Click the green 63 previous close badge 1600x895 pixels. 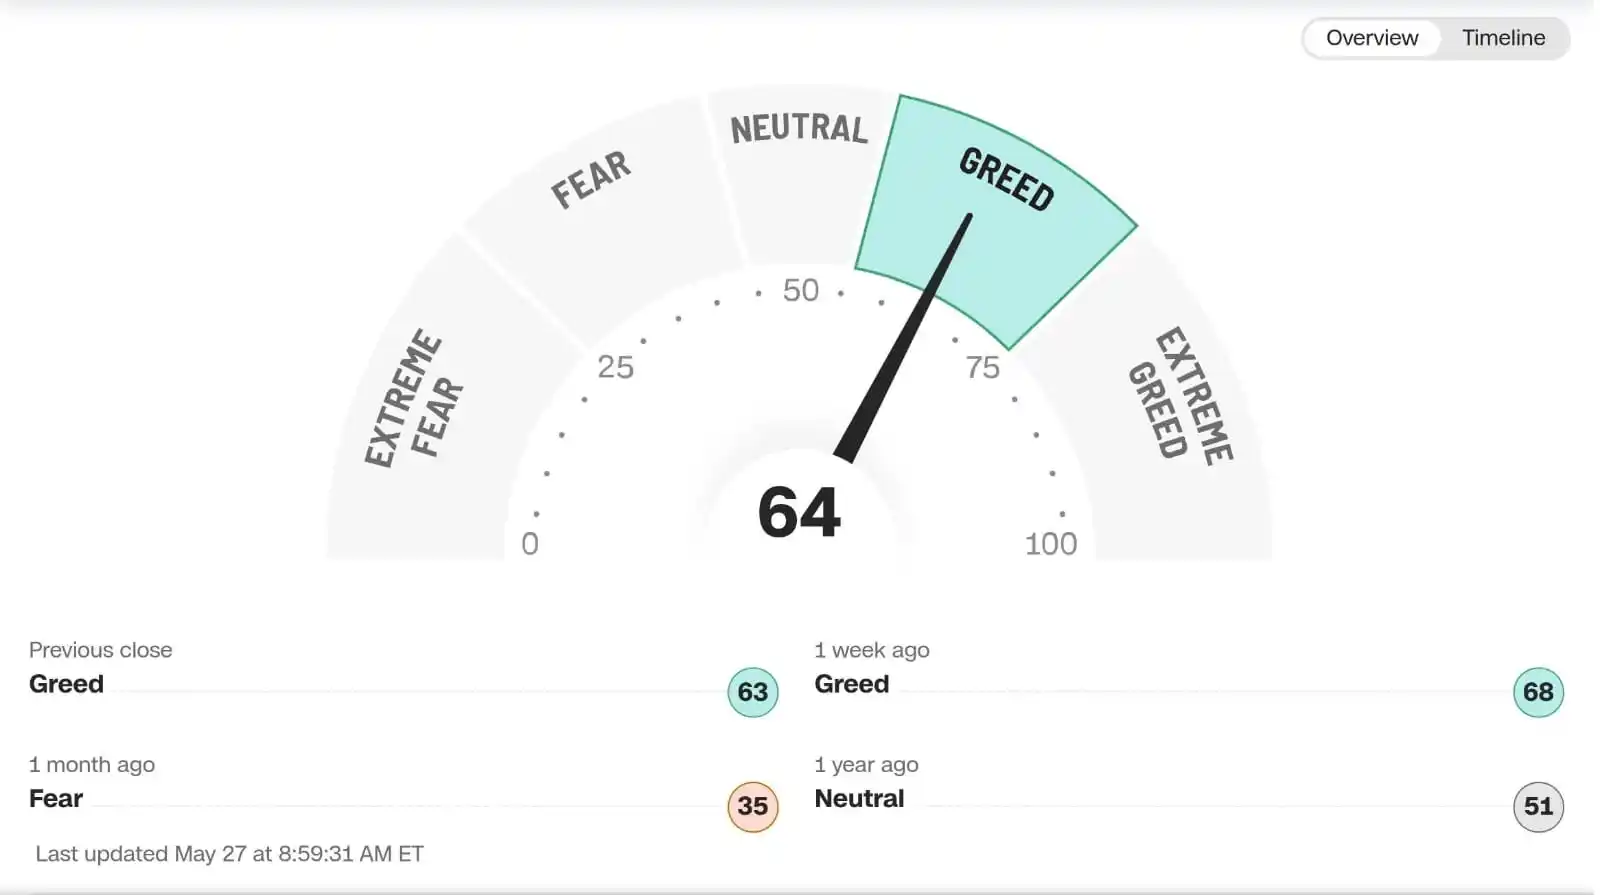753,692
